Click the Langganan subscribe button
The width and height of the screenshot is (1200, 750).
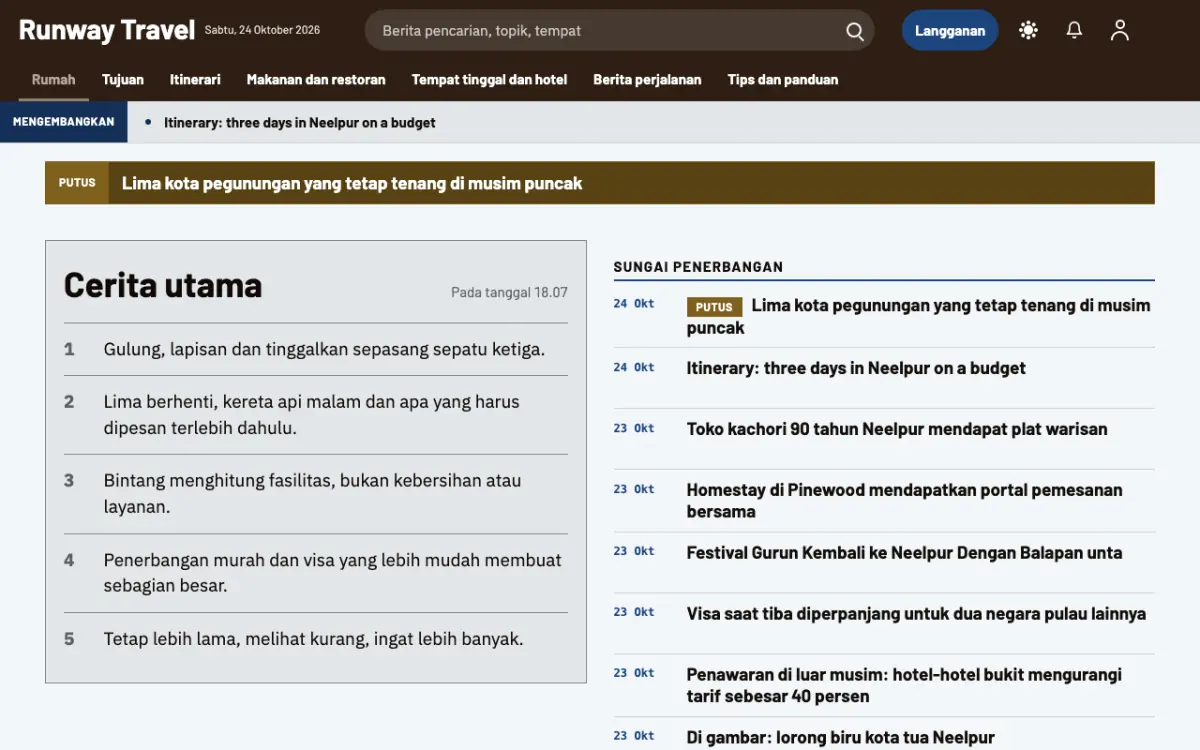[950, 31]
